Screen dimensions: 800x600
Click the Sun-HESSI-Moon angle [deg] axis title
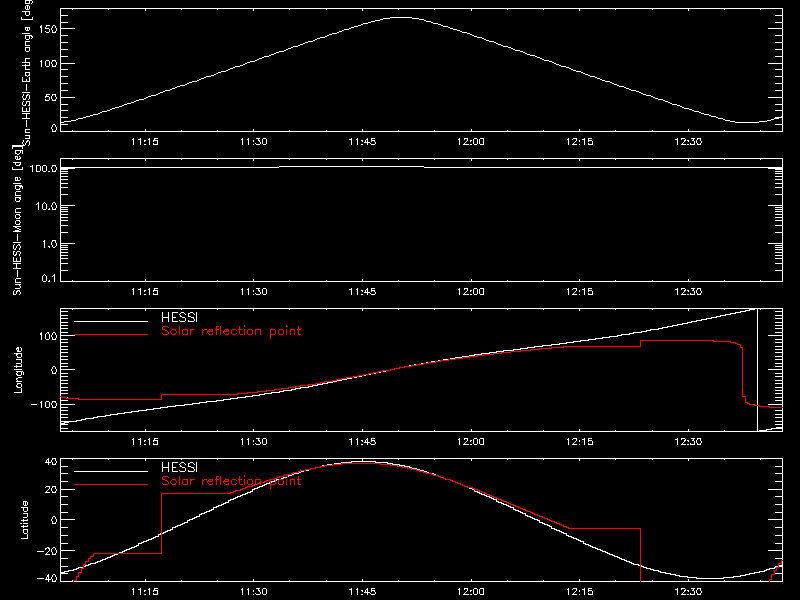click(17, 220)
